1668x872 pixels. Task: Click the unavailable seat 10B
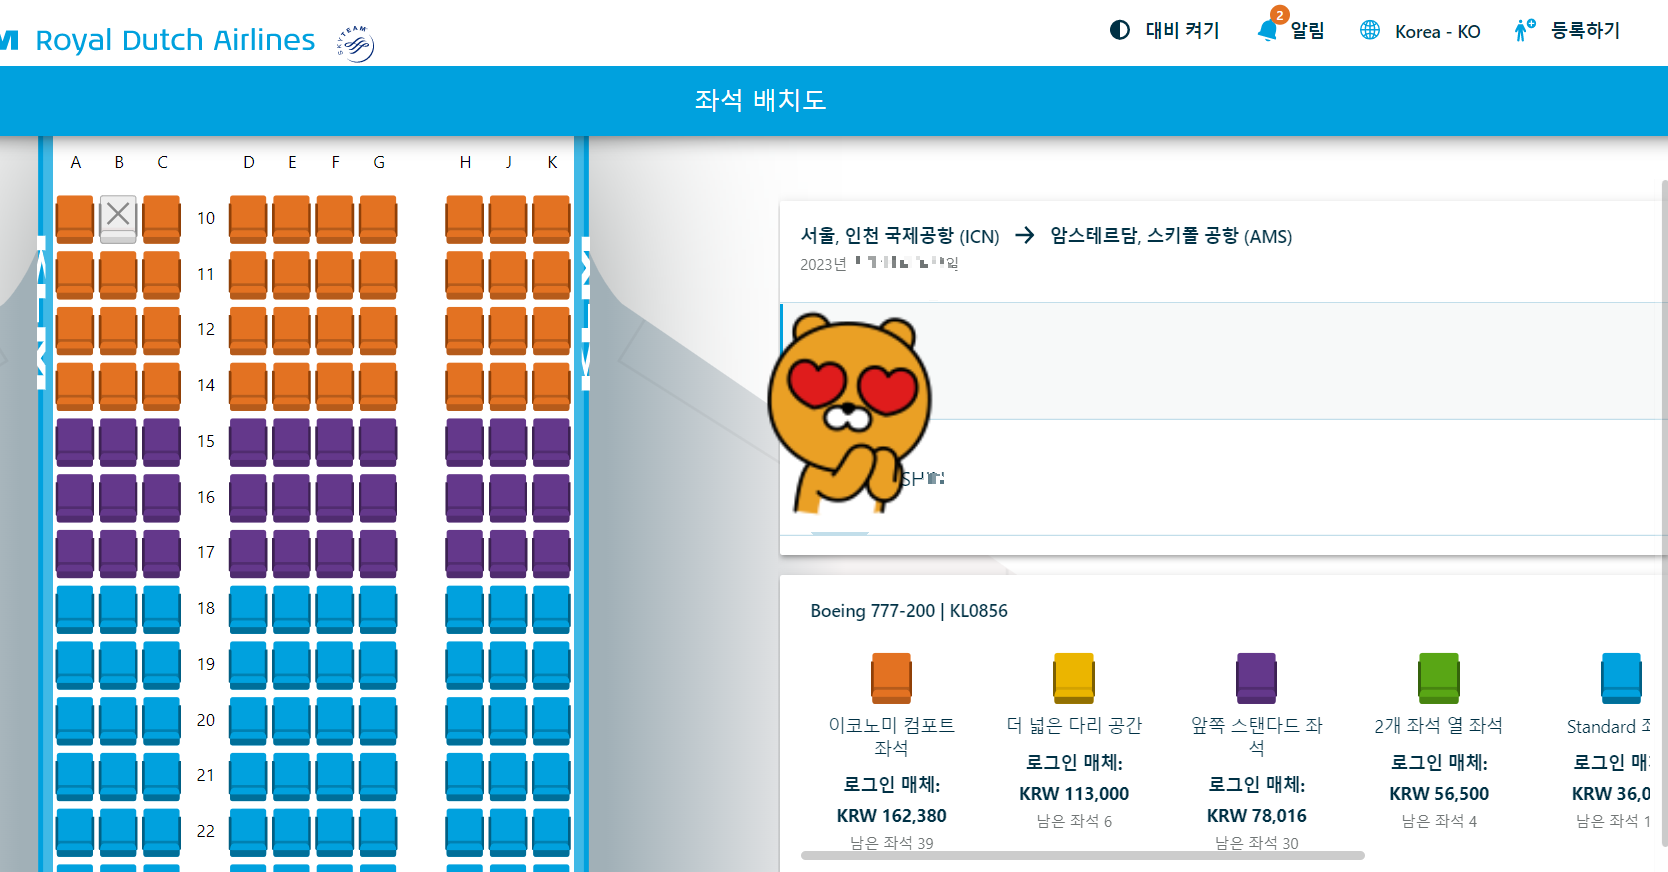tap(118, 219)
